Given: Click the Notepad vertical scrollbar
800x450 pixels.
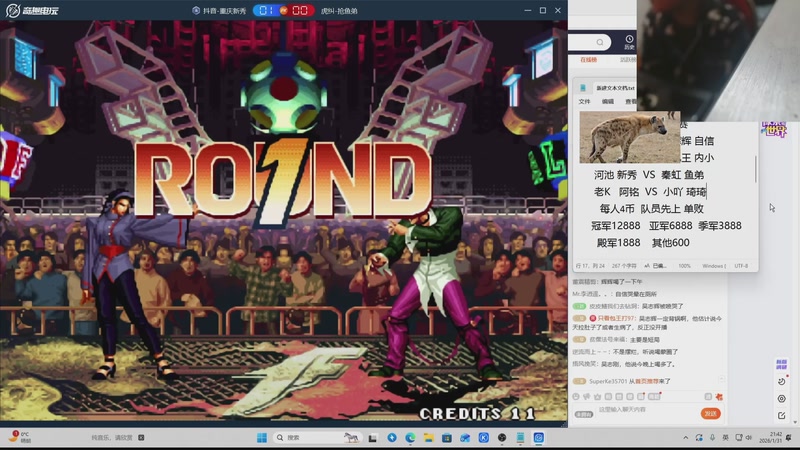Looking at the screenshot, I should (755, 169).
